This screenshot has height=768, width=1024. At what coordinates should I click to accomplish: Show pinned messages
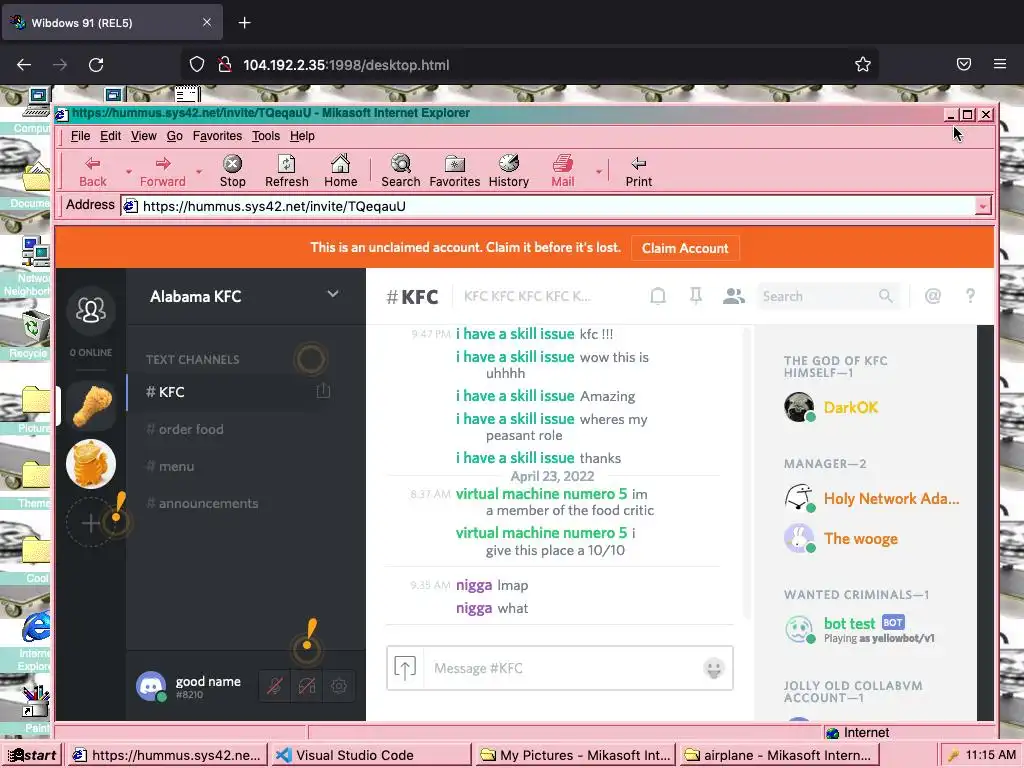(x=696, y=296)
